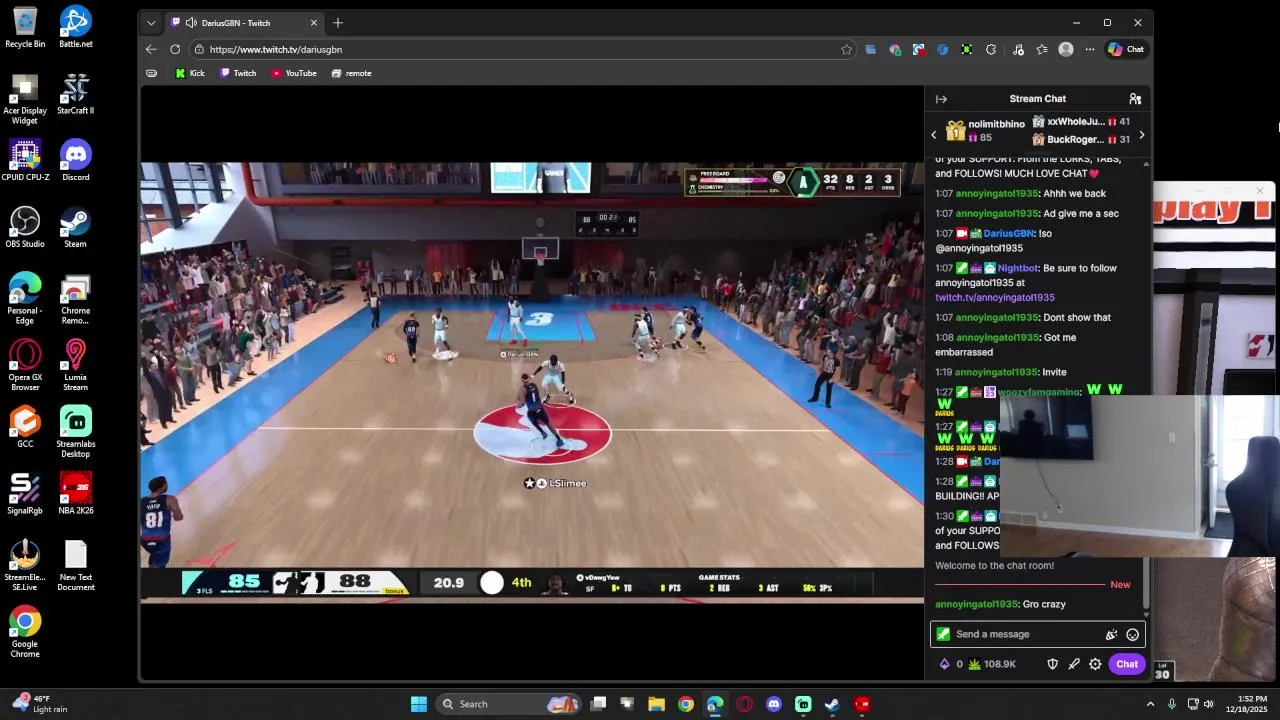Screen dimensions: 1280x720
Task: Open CPUID CPU-Z desktop shortcut
Action: (25, 160)
